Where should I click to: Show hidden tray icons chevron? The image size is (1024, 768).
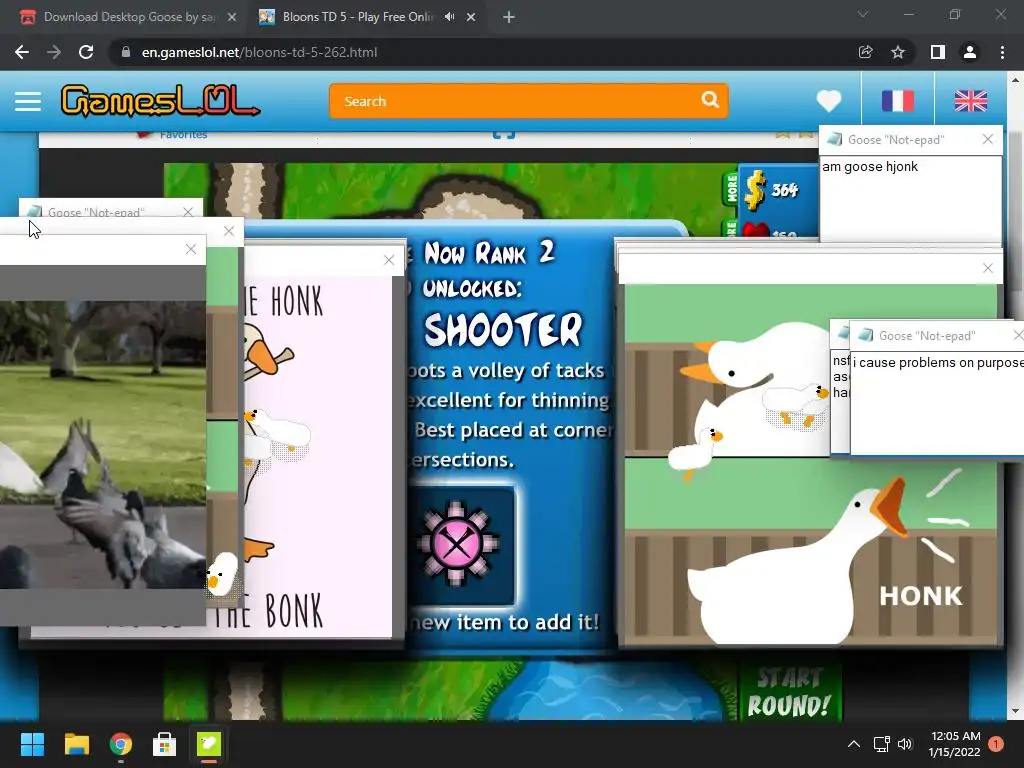pyautogui.click(x=854, y=744)
